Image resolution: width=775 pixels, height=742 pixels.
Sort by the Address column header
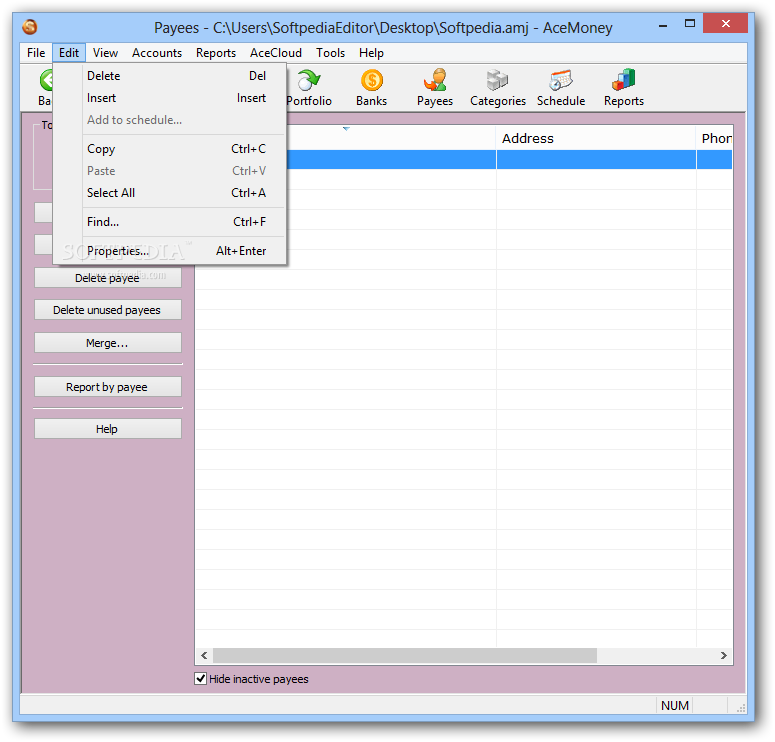click(596, 138)
